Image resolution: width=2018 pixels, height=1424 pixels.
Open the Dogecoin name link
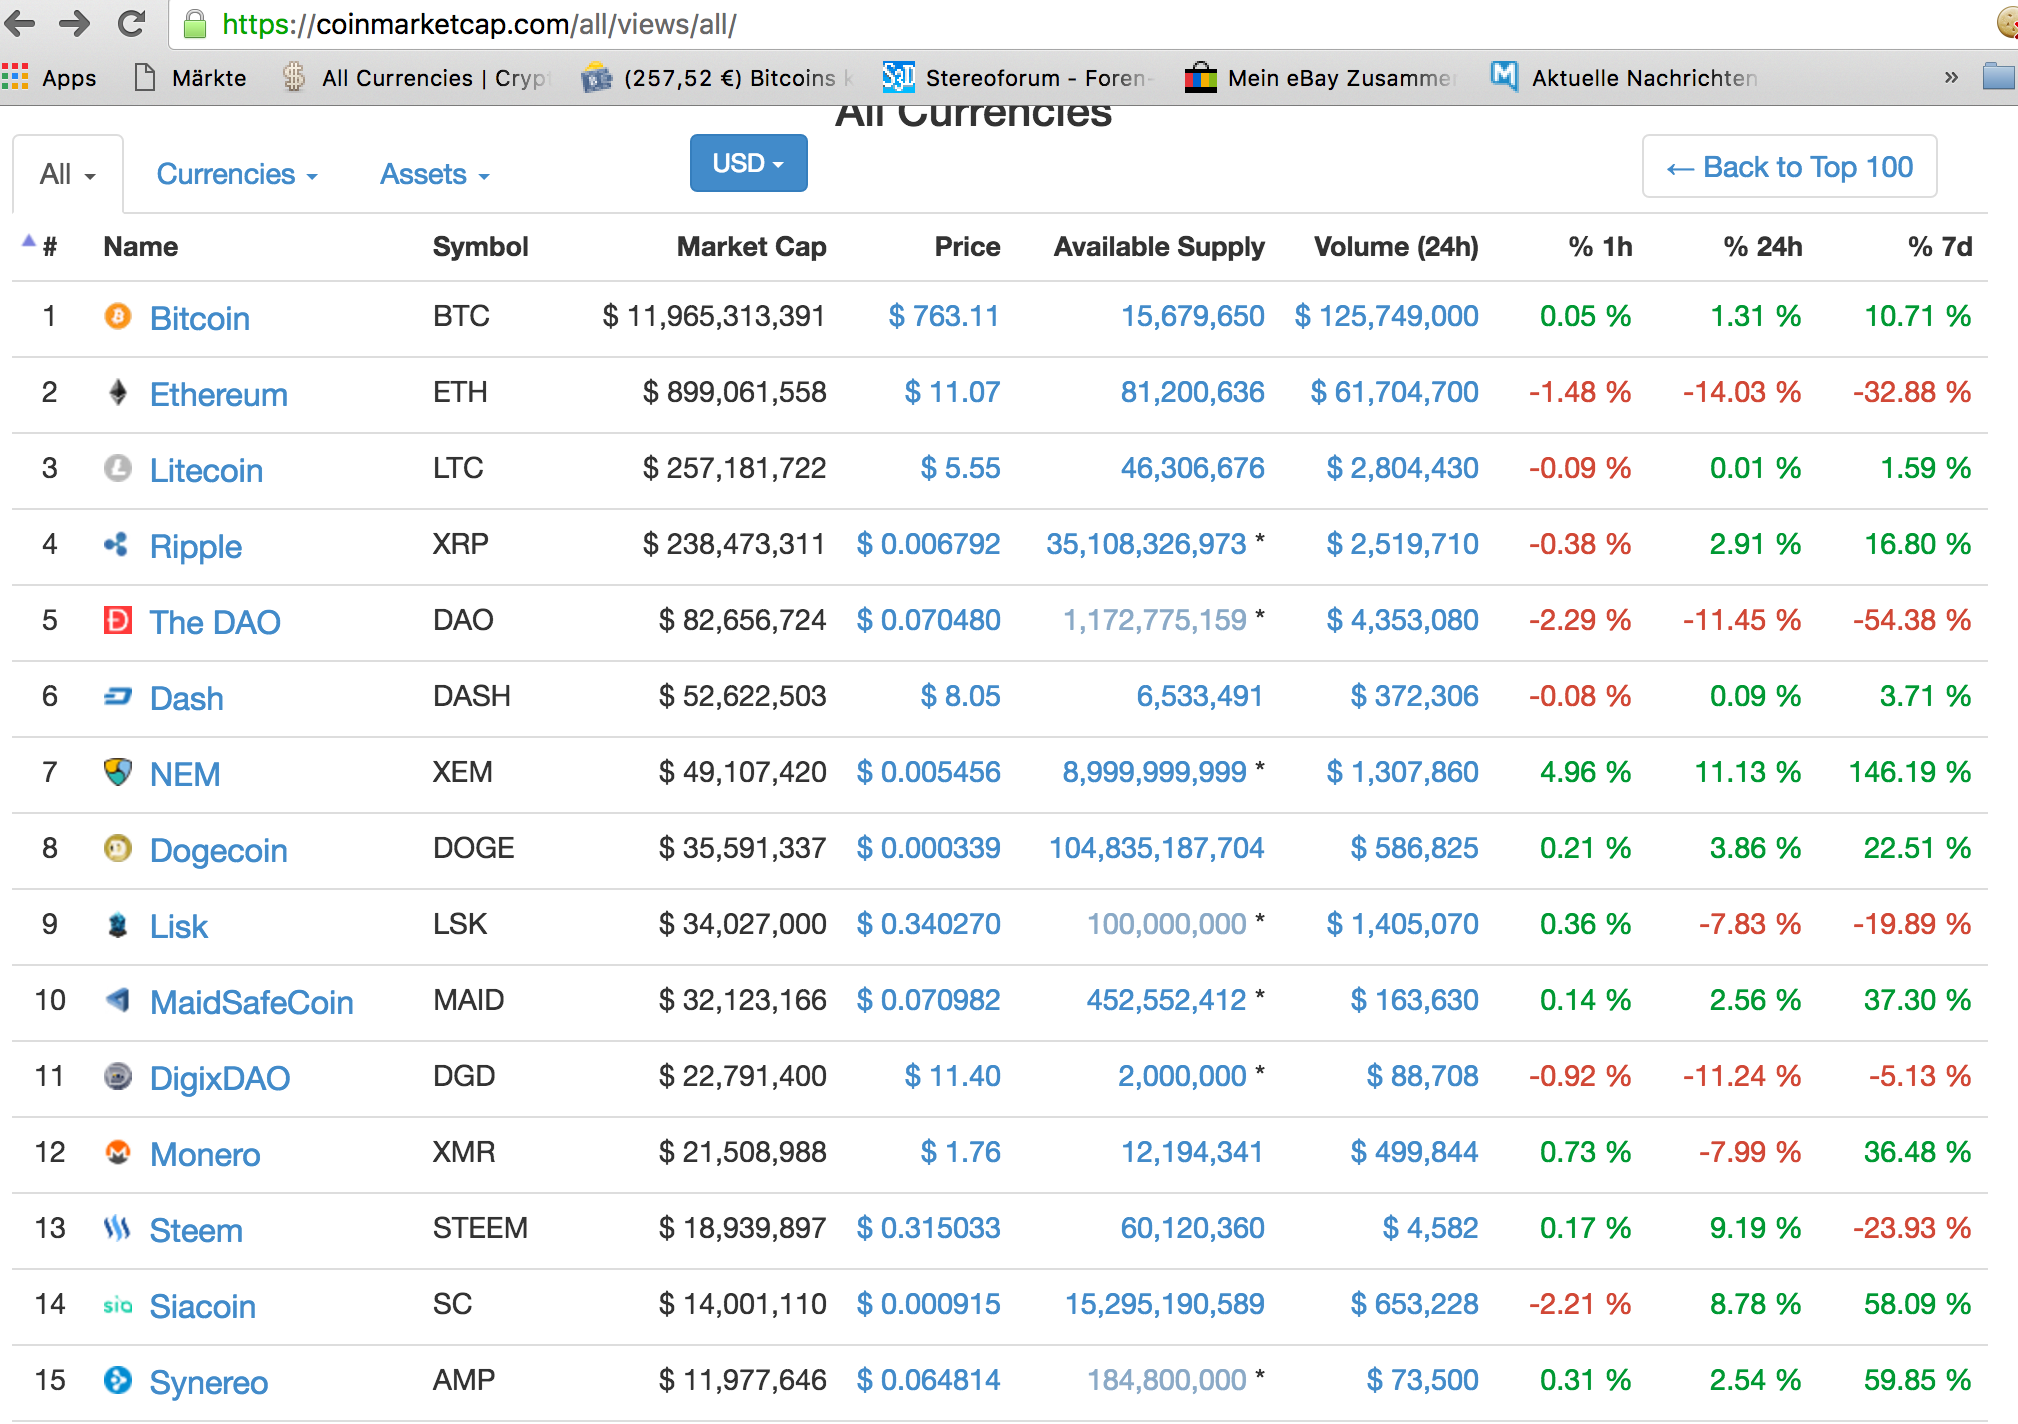tap(219, 850)
